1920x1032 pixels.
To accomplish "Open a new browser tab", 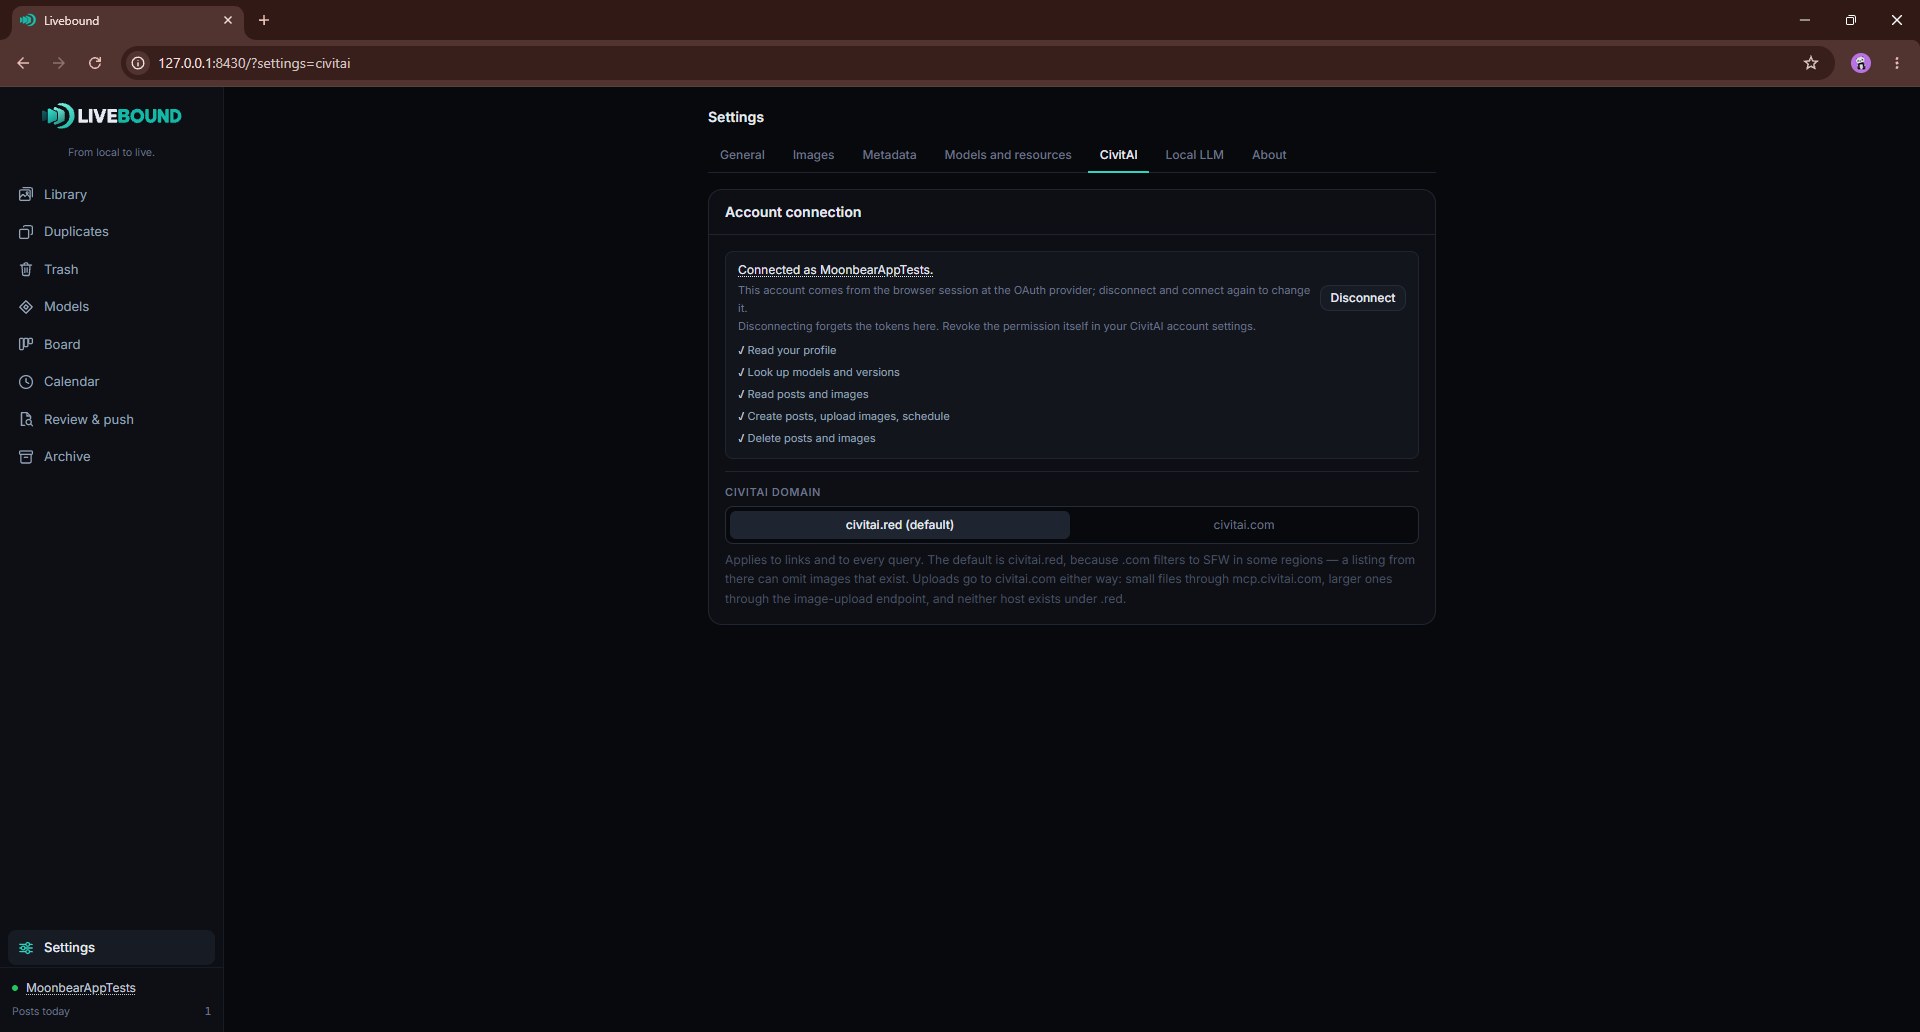I will (264, 20).
